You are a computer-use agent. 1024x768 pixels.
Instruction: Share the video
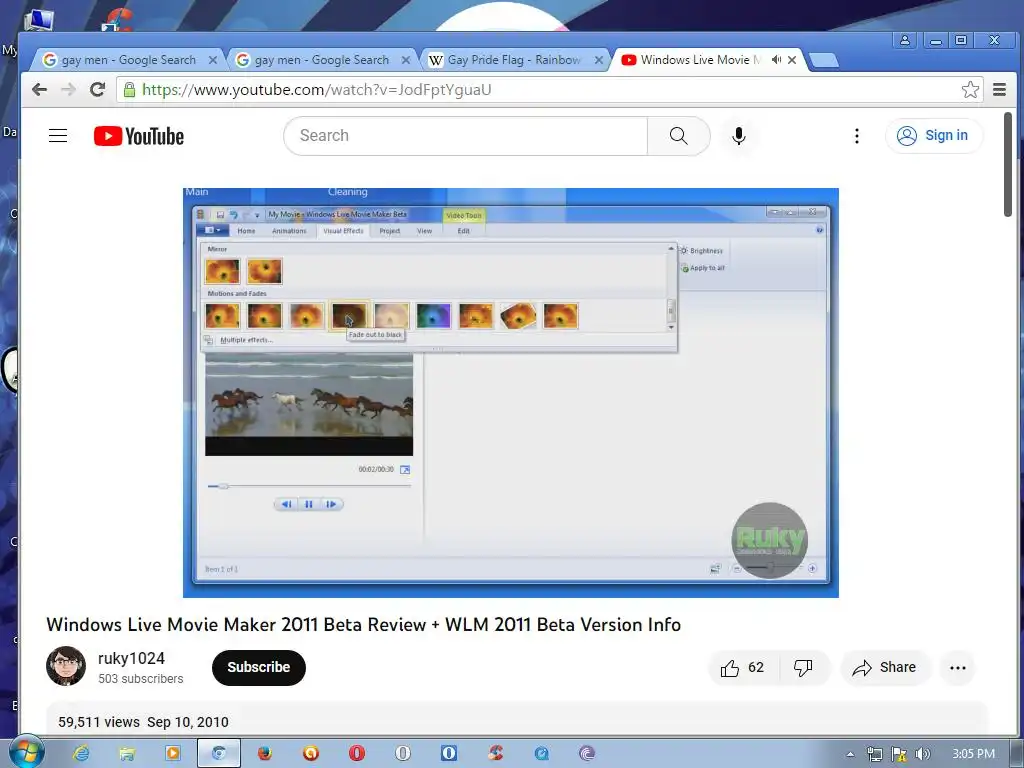click(x=884, y=667)
